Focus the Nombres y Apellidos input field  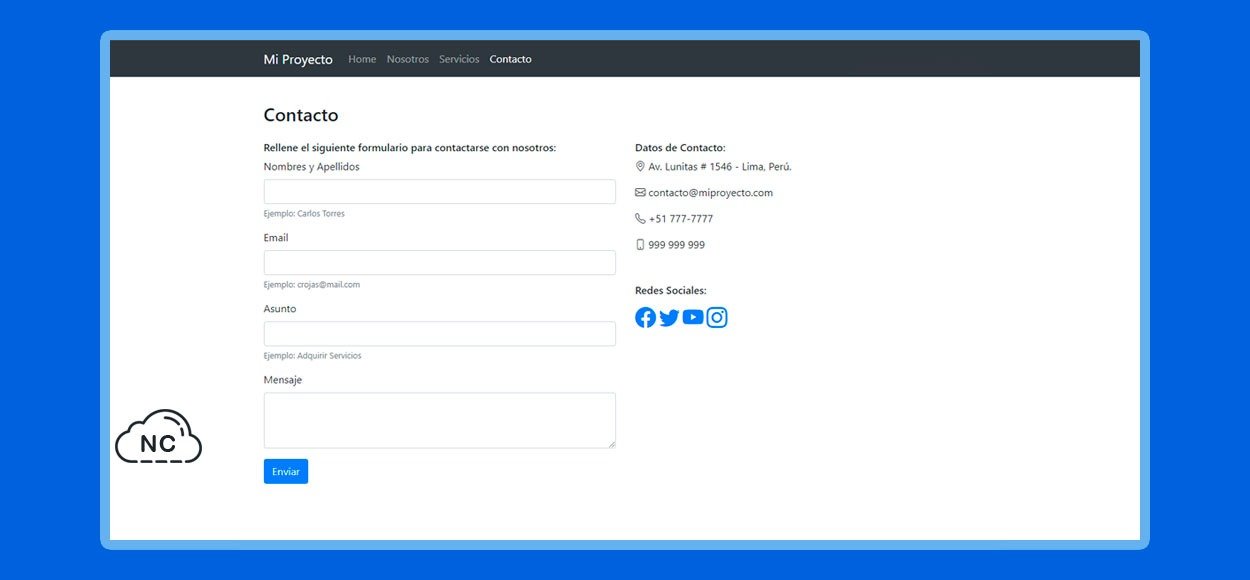(x=440, y=192)
